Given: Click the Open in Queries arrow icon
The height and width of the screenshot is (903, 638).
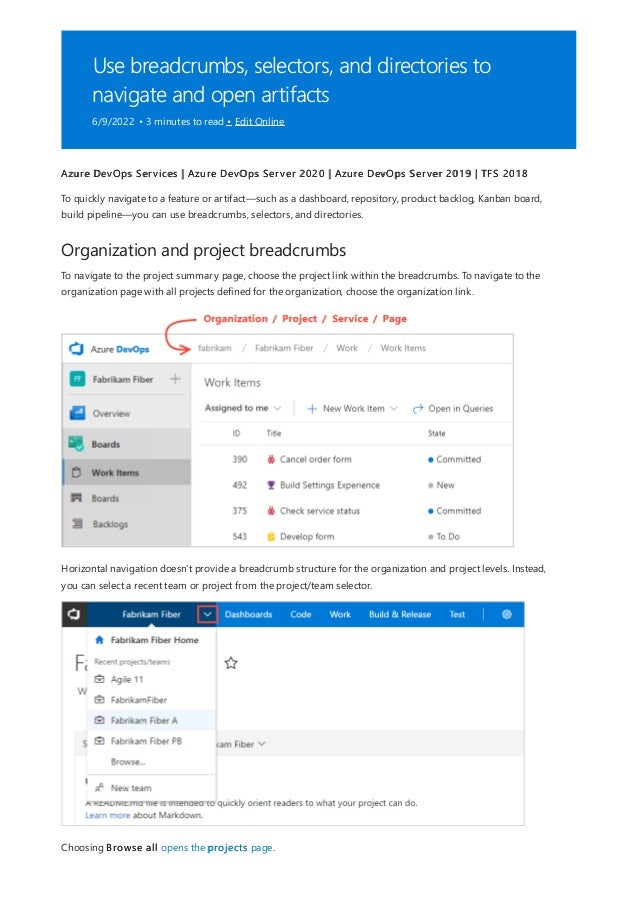Looking at the screenshot, I should 418,408.
